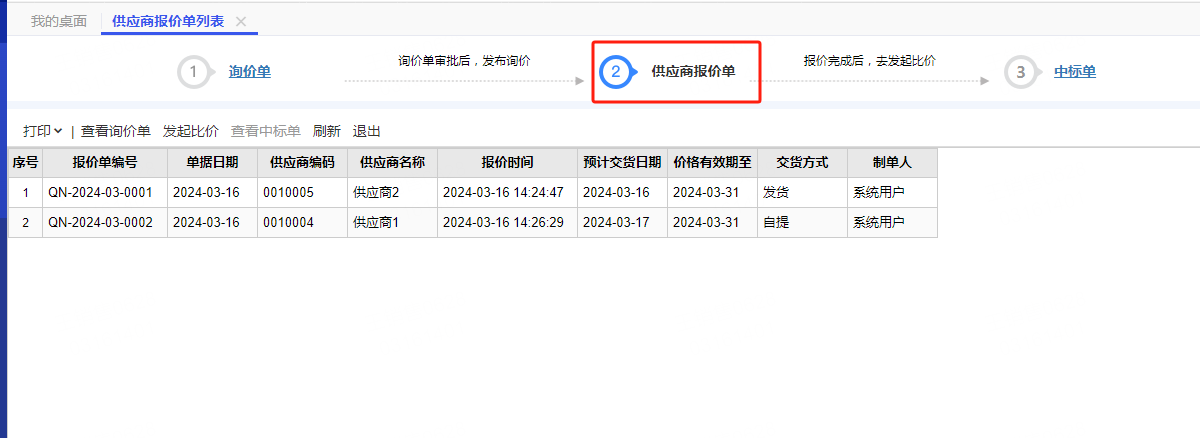The image size is (1200, 438).
Task: Click the 询价单审批后，发布询价 hint text
Action: click(x=464, y=61)
